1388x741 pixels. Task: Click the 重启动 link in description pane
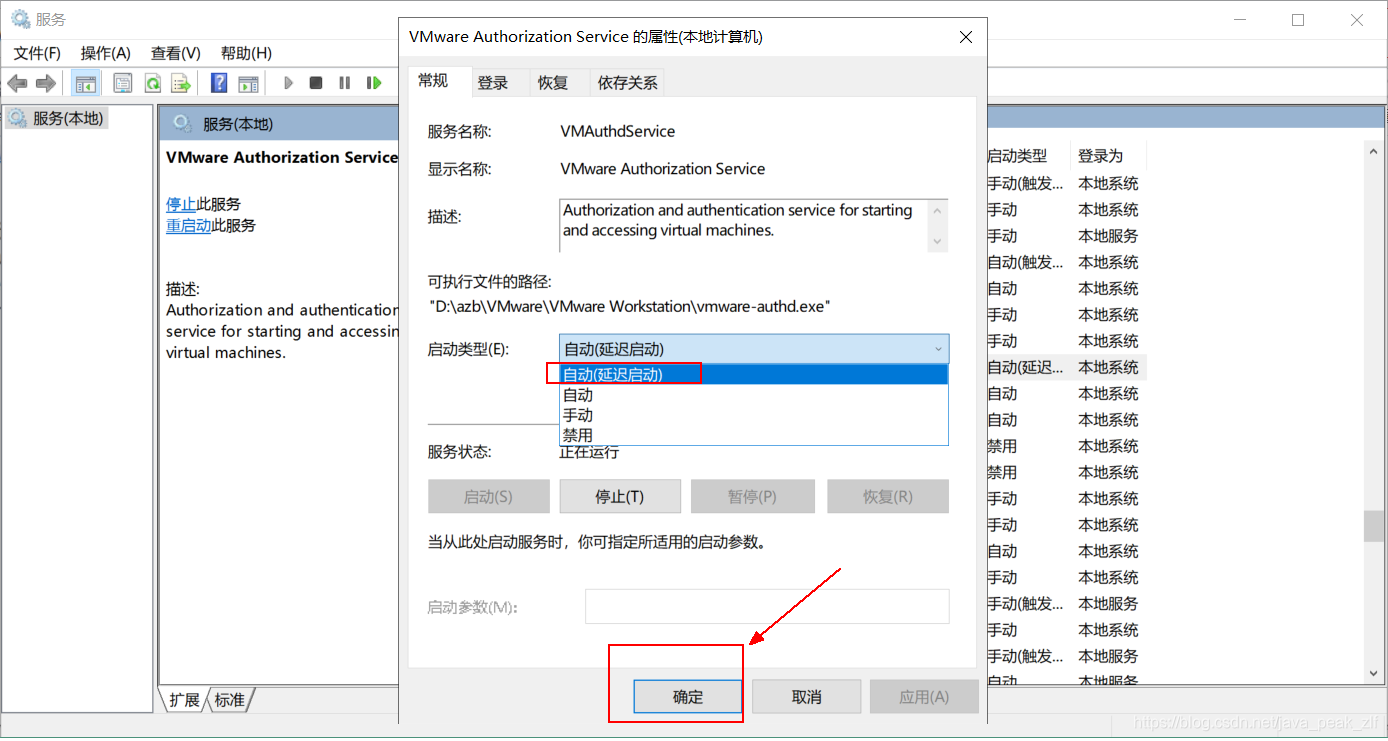coord(188,226)
